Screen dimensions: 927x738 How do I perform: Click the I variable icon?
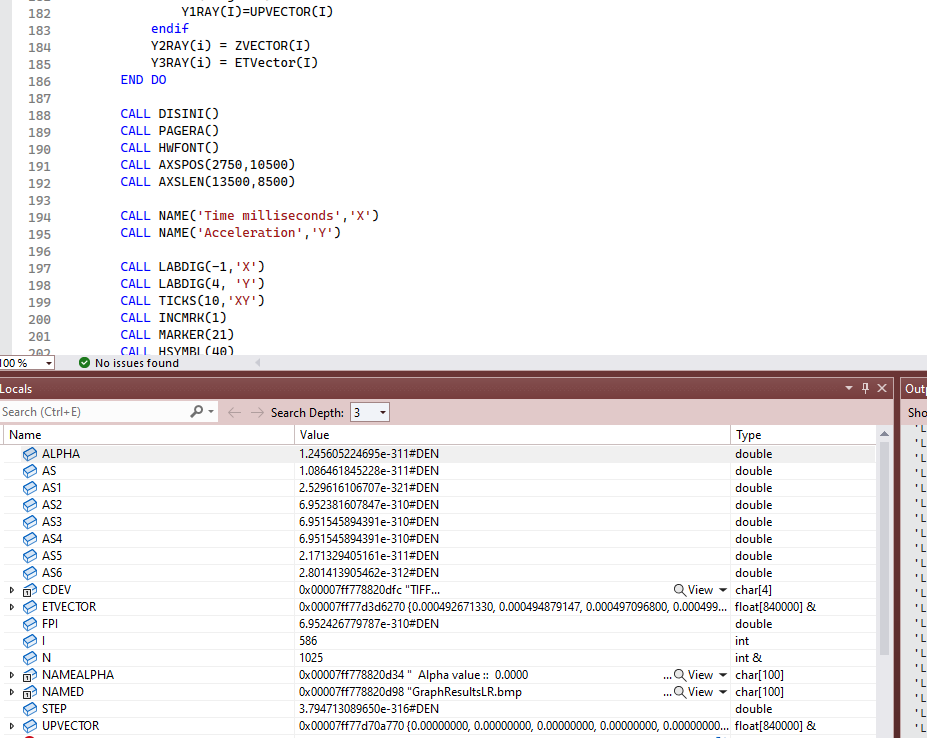click(30, 641)
